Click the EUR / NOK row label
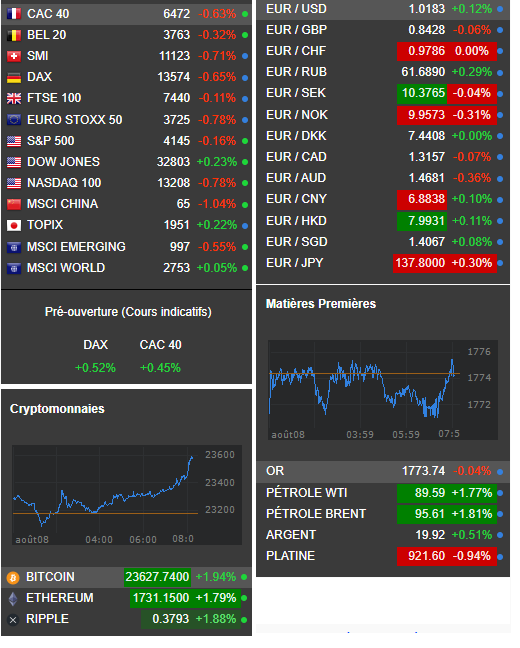 [x=297, y=115]
